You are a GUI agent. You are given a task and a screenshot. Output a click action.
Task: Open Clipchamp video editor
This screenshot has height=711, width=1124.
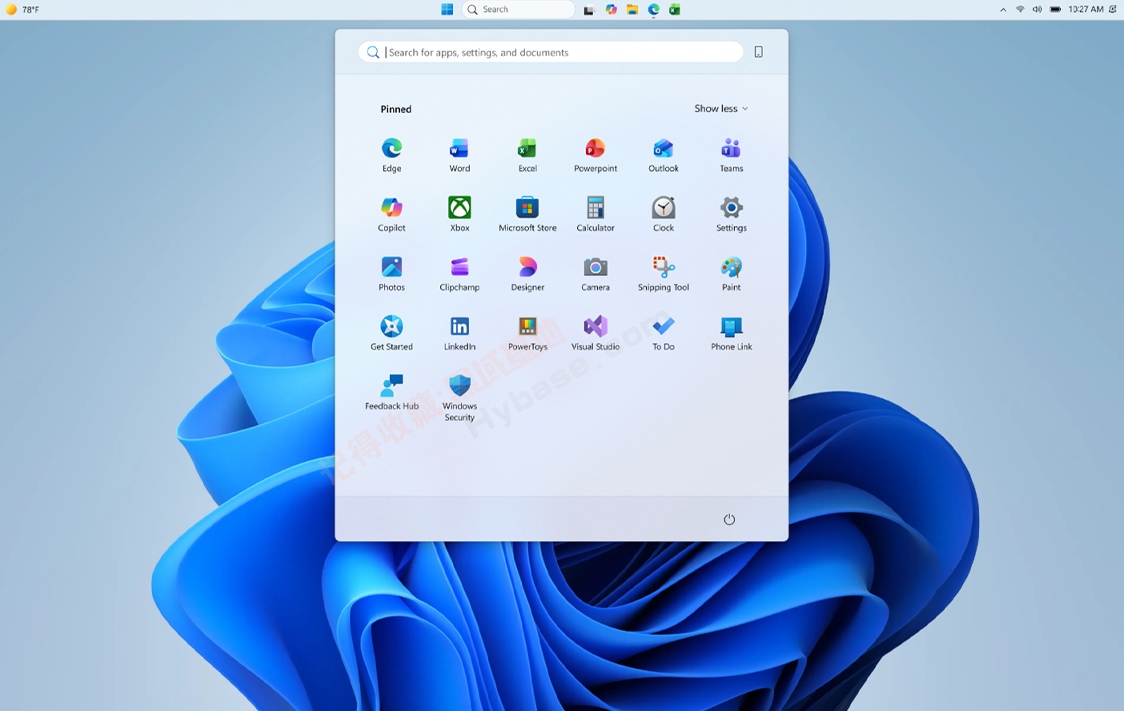(x=459, y=274)
